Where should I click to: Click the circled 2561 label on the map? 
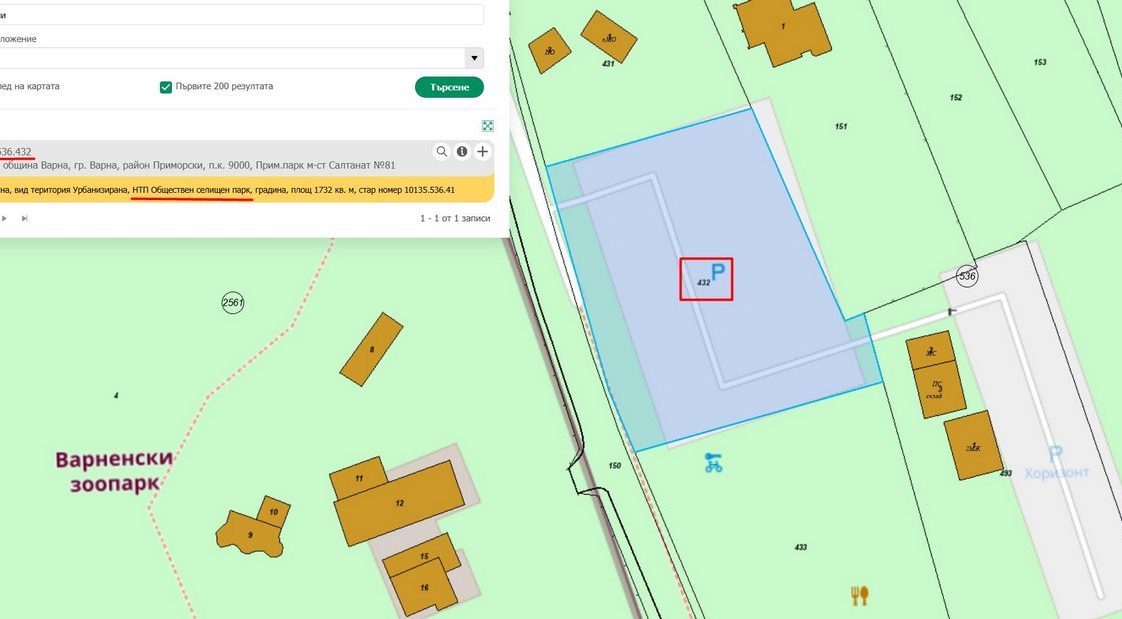tap(233, 302)
